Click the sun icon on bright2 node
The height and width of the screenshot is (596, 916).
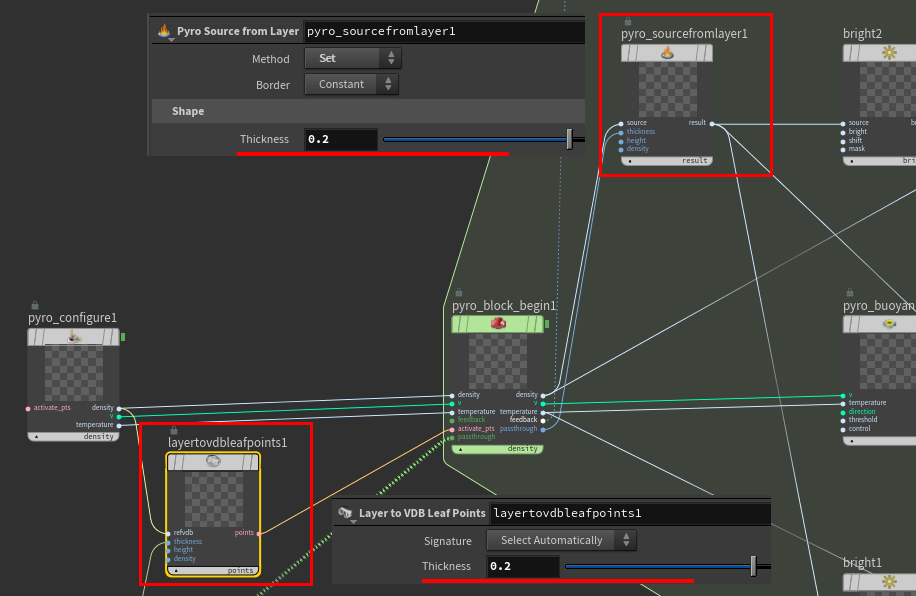889,53
